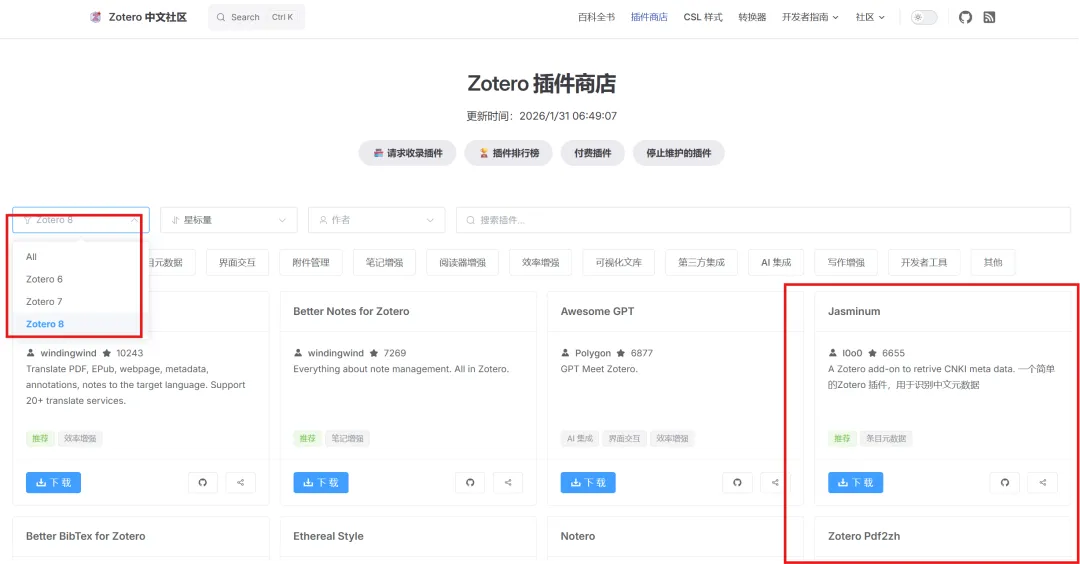Click 付费插件 button

click(x=592, y=153)
